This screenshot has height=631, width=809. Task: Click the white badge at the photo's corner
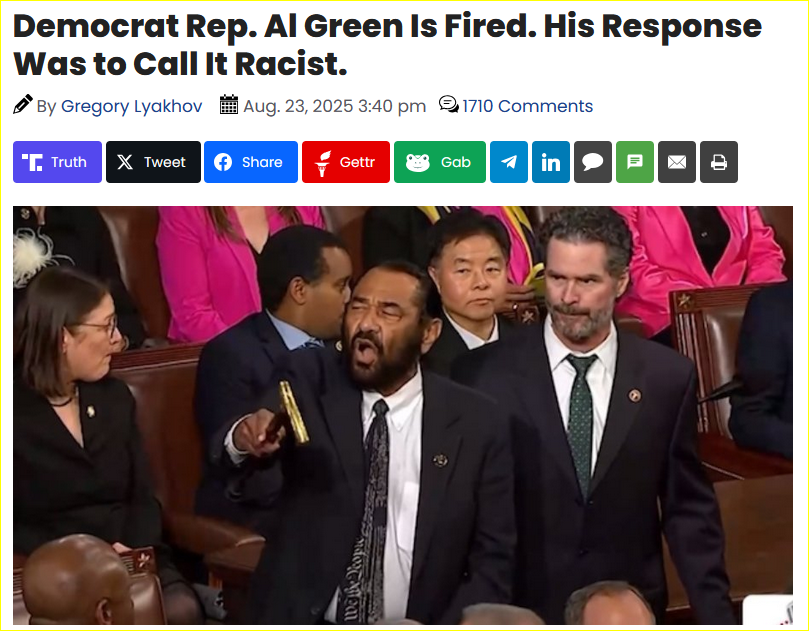tap(768, 610)
